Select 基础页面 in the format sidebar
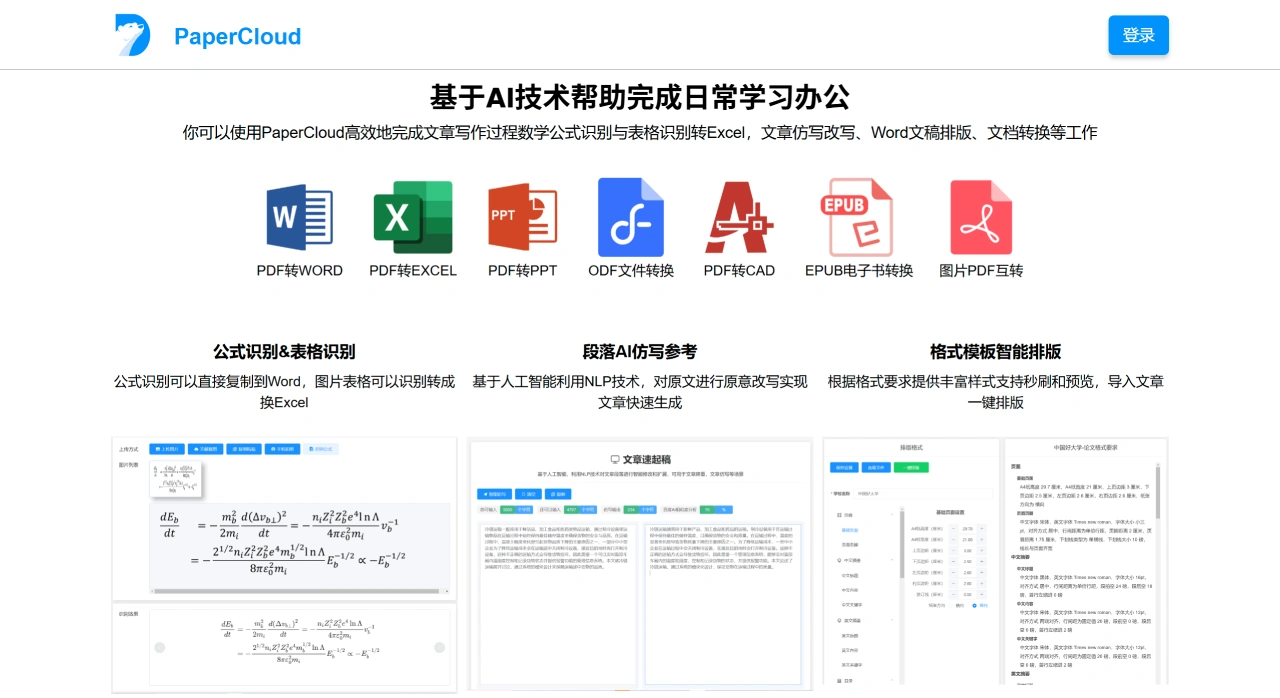The width and height of the screenshot is (1280, 698). coord(850,530)
